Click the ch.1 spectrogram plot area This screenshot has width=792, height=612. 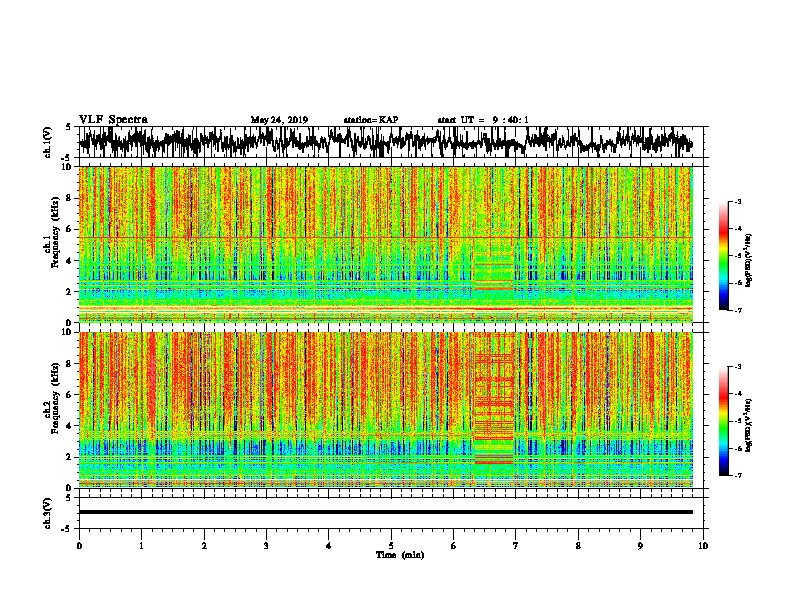[x=385, y=244]
